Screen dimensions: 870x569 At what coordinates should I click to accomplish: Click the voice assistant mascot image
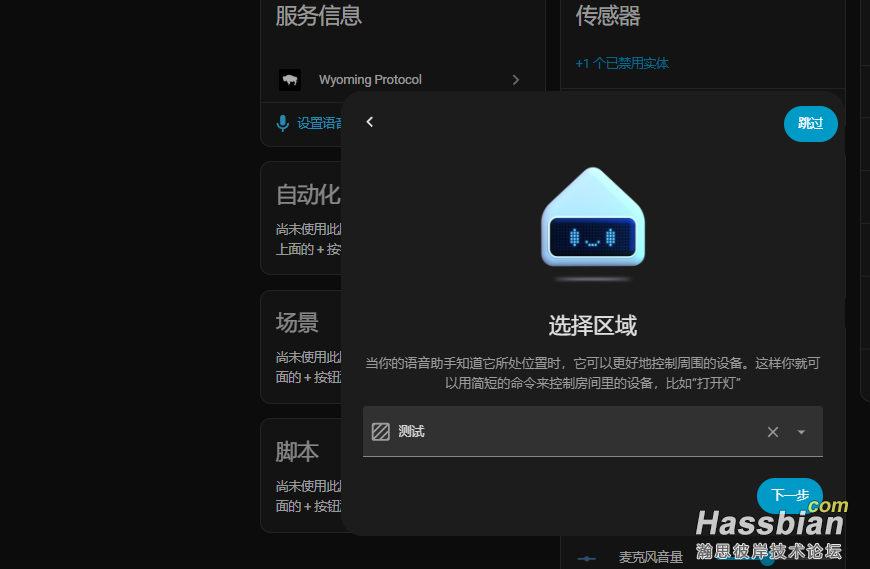(592, 222)
